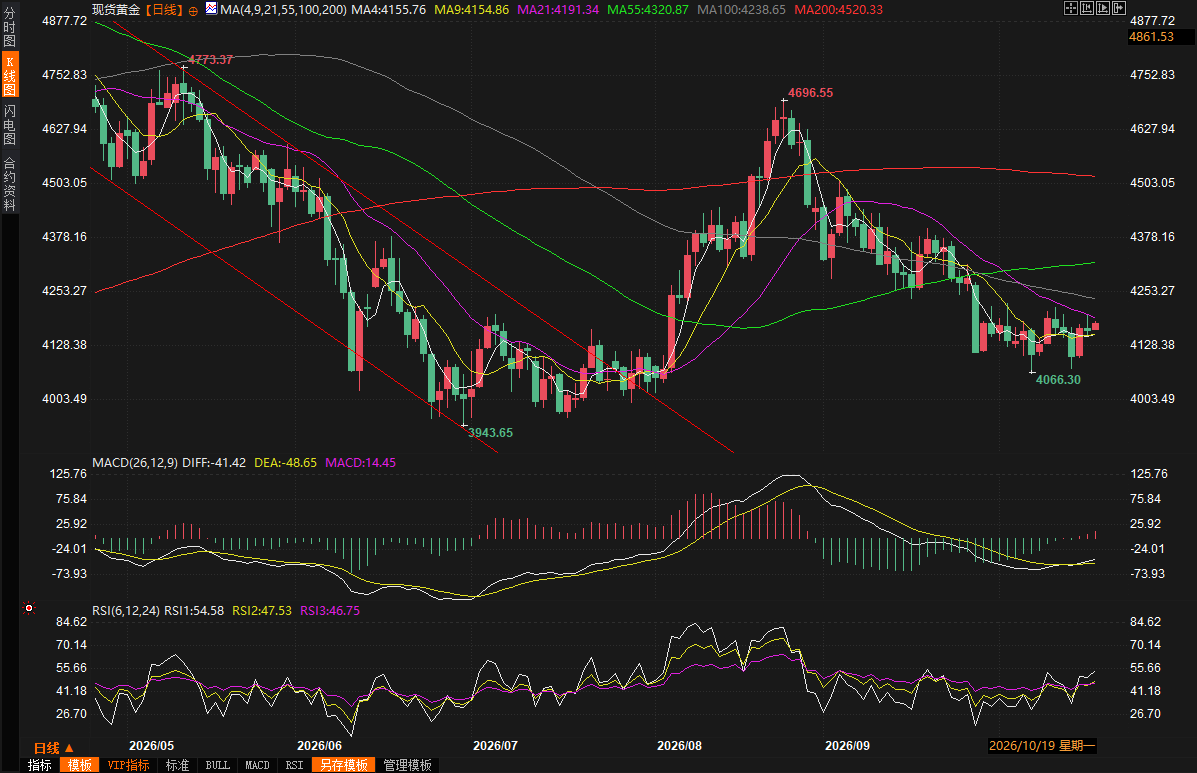Toggle the 模板 option in bottom bar
This screenshot has width=1197, height=773.
click(79, 765)
